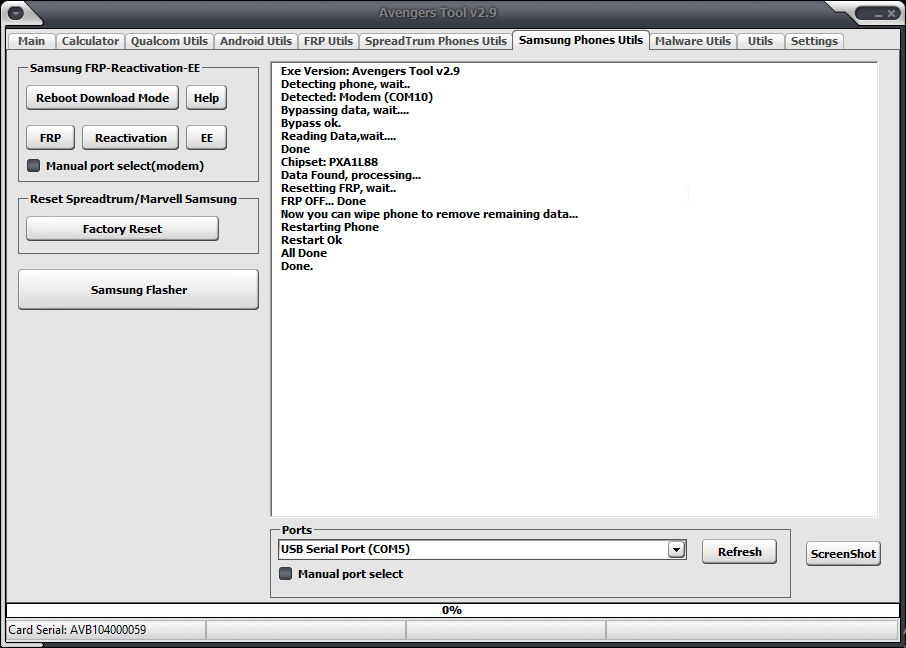Click log line 'Reading Data,wait....'
The width and height of the screenshot is (906, 648).
[x=339, y=136]
